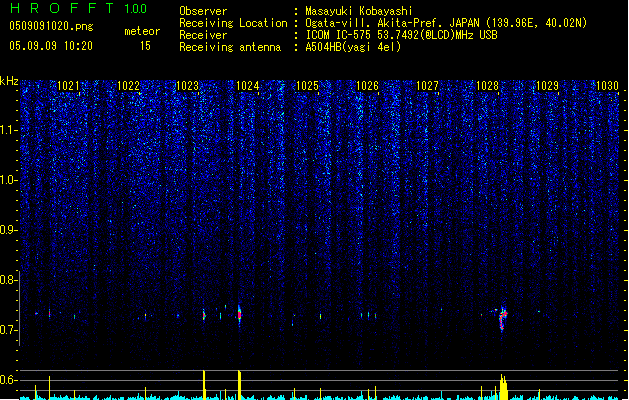The image size is (629, 400).
Task: Click the meteor echo just after 1023
Action: (204, 315)
